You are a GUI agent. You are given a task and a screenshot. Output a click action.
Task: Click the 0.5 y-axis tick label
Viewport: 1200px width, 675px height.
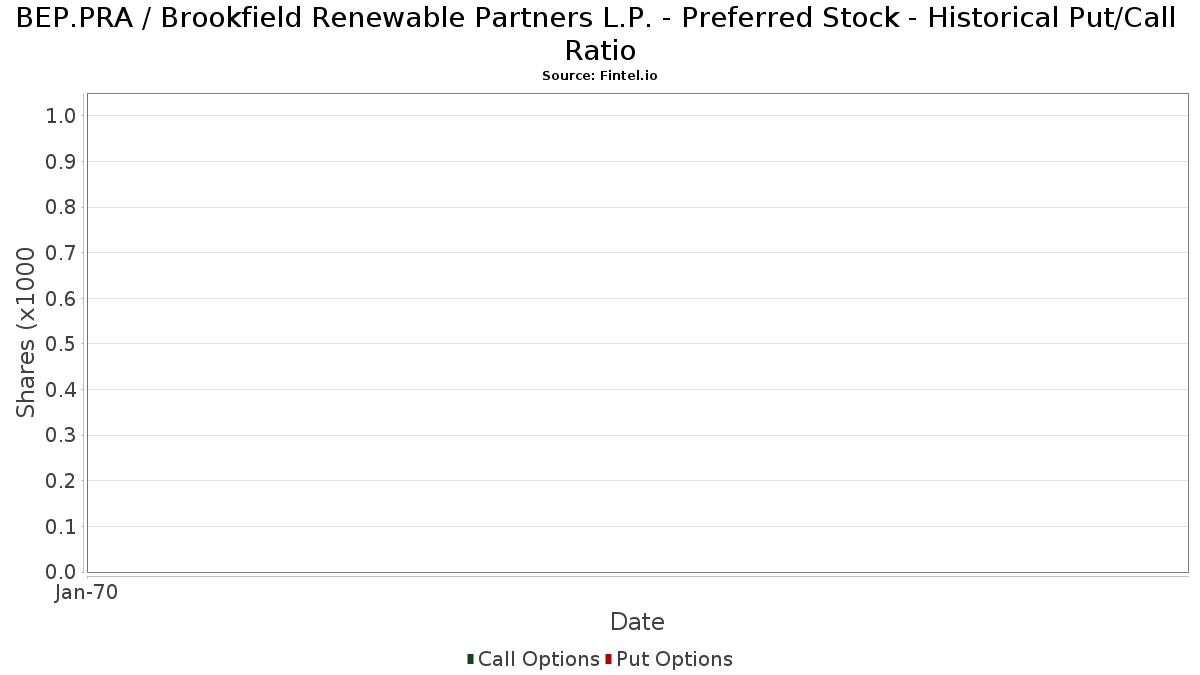click(x=61, y=344)
